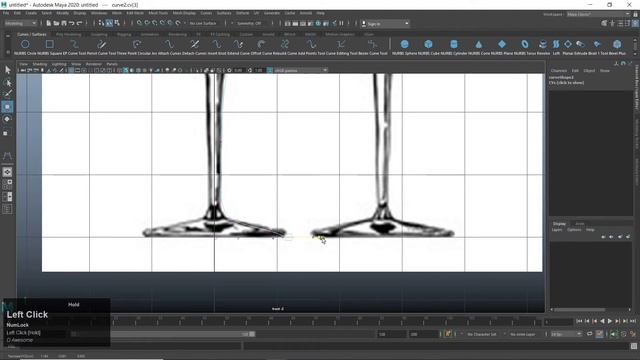The image size is (640, 360).
Task: Open the Sign In dropdown
Action: [x=385, y=24]
